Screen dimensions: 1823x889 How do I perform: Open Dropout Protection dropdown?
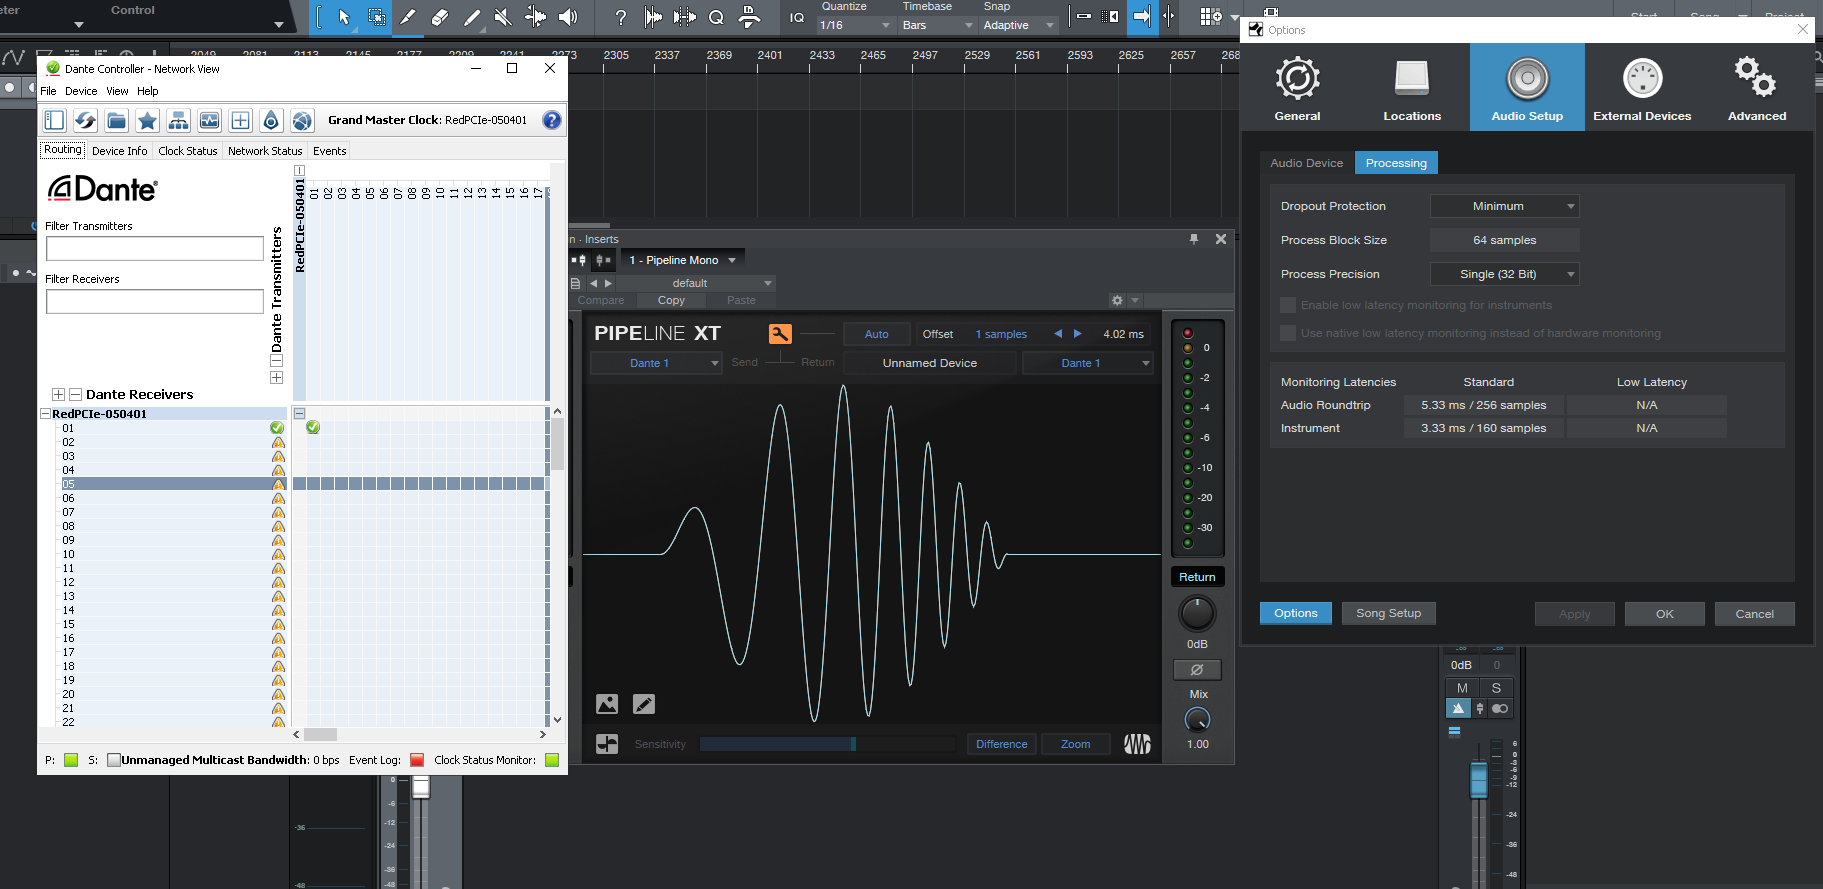pos(1505,206)
